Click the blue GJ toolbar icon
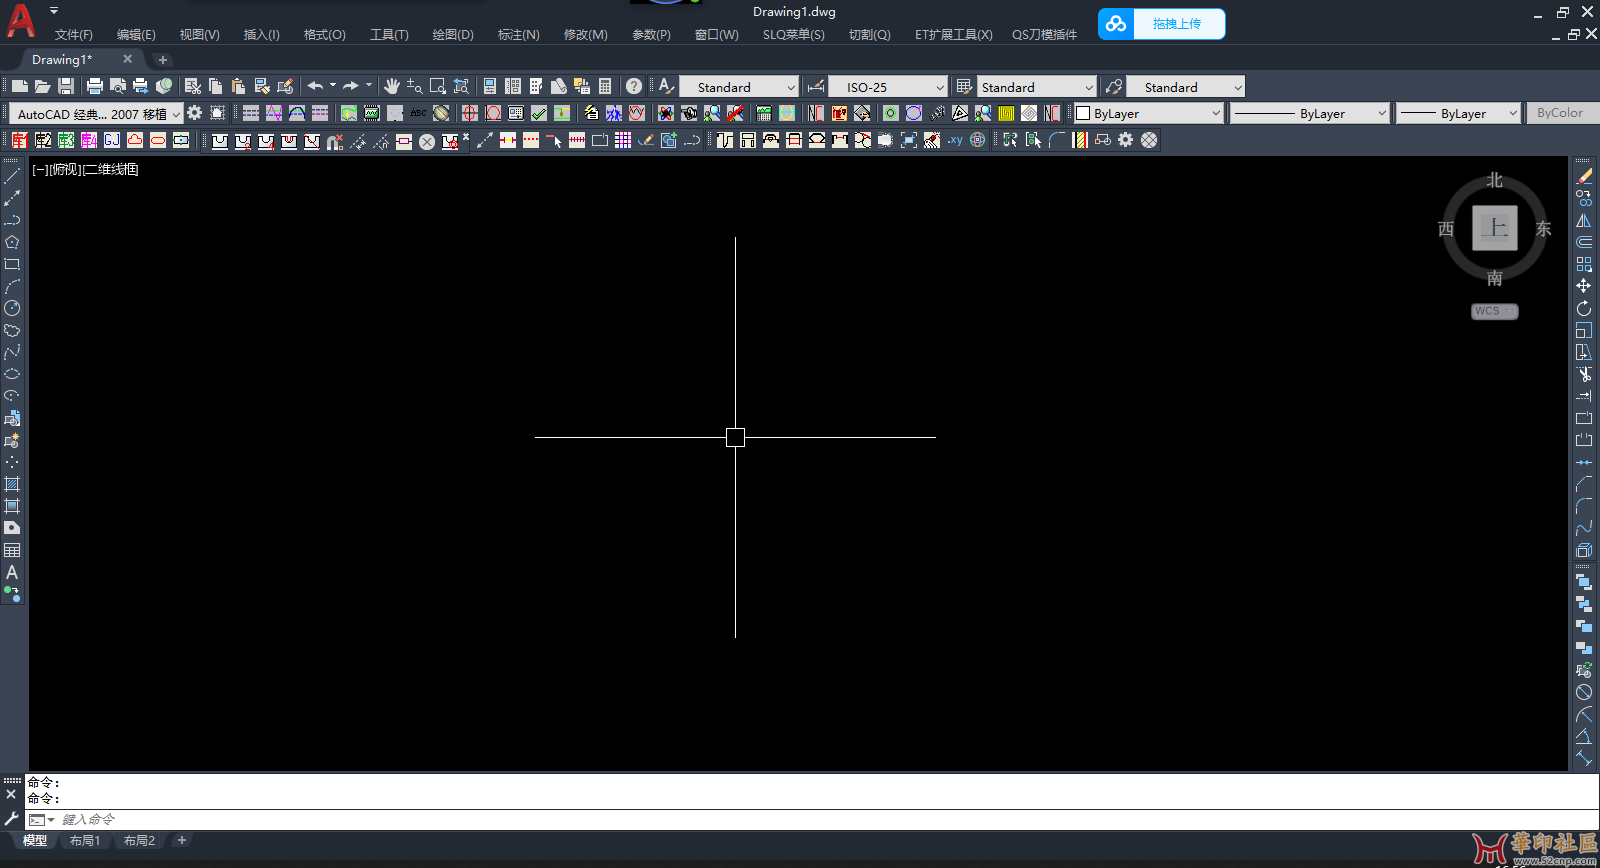This screenshot has height=868, width=1600. pyautogui.click(x=112, y=140)
